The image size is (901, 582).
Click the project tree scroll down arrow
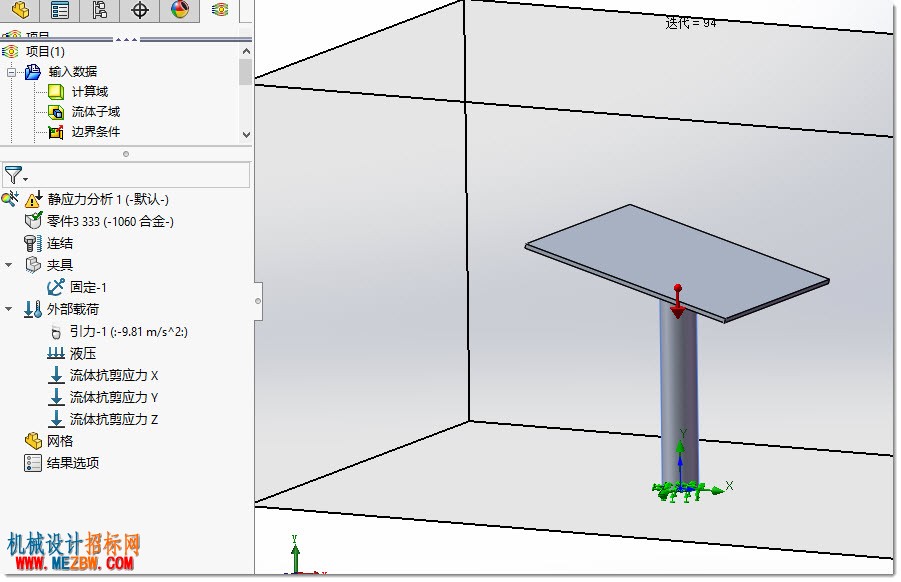tap(246, 135)
